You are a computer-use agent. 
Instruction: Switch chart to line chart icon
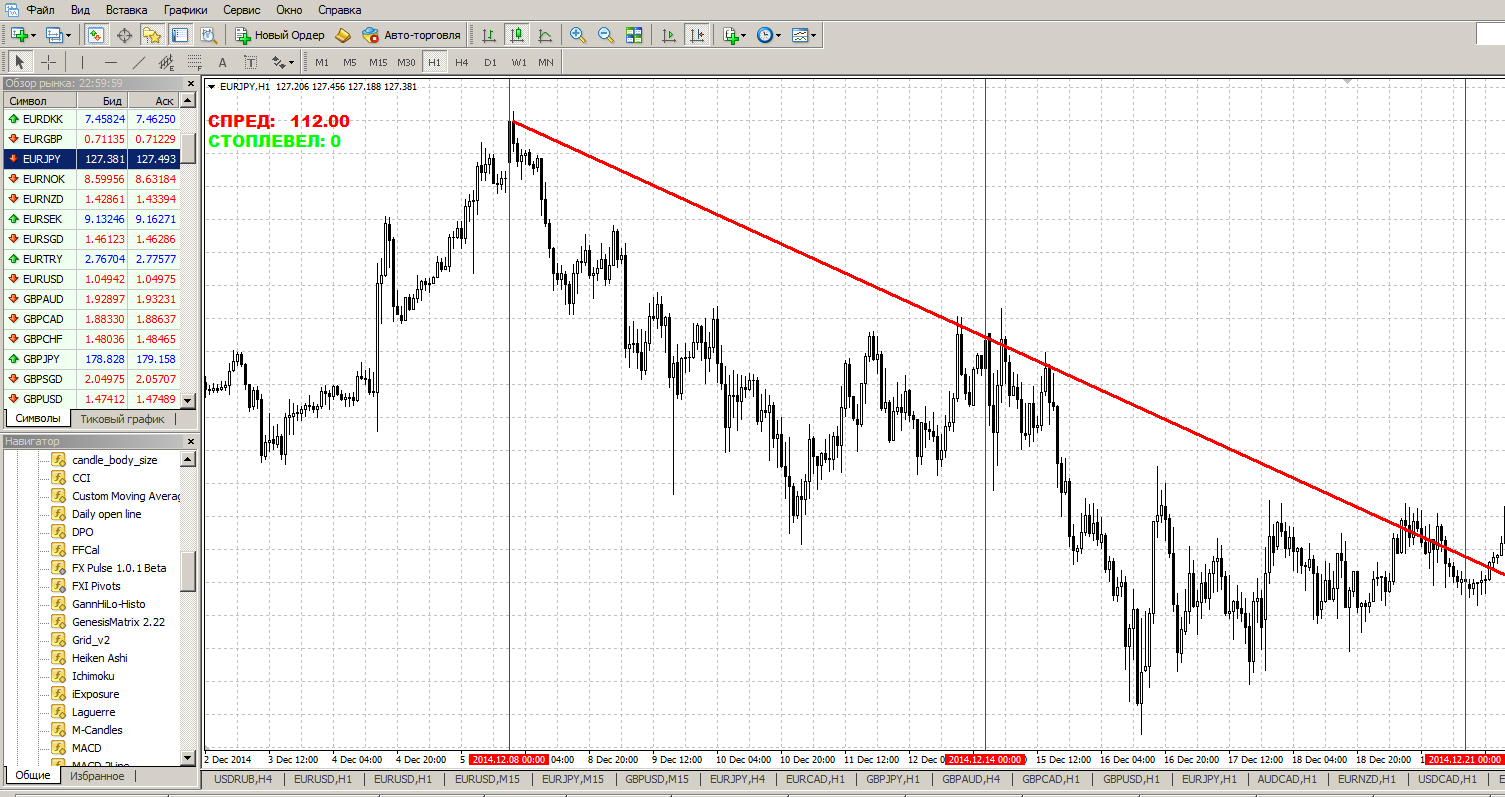tap(545, 35)
